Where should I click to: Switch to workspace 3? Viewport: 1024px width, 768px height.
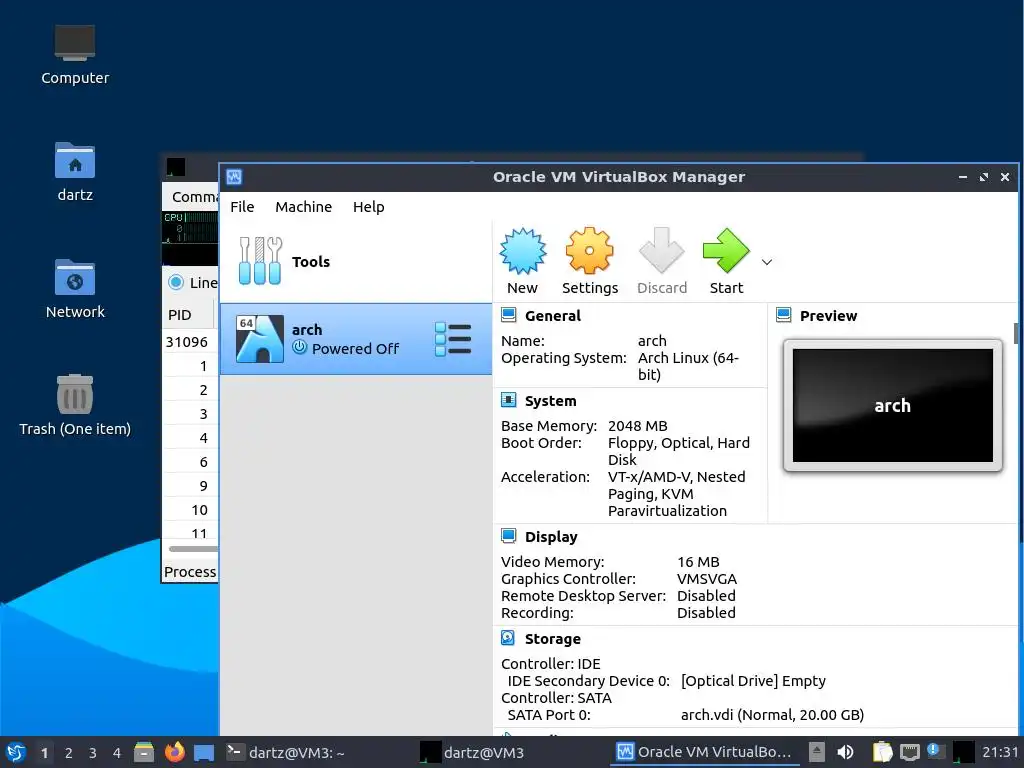pos(93,753)
